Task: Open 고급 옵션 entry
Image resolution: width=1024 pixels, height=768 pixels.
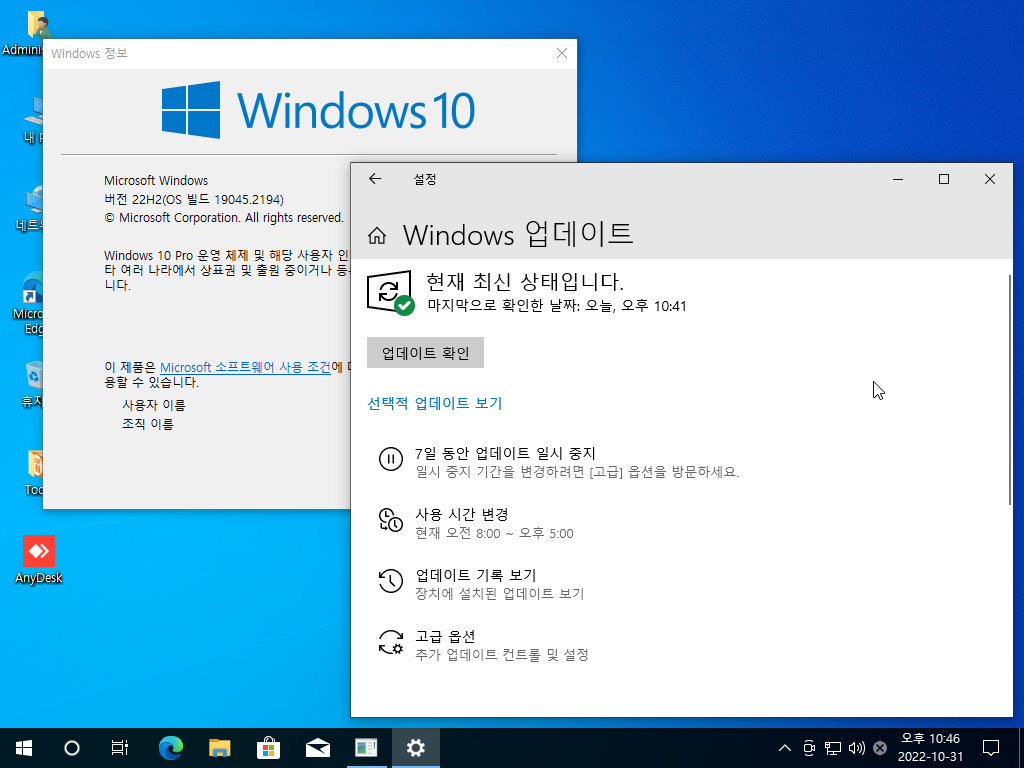Action: point(445,636)
